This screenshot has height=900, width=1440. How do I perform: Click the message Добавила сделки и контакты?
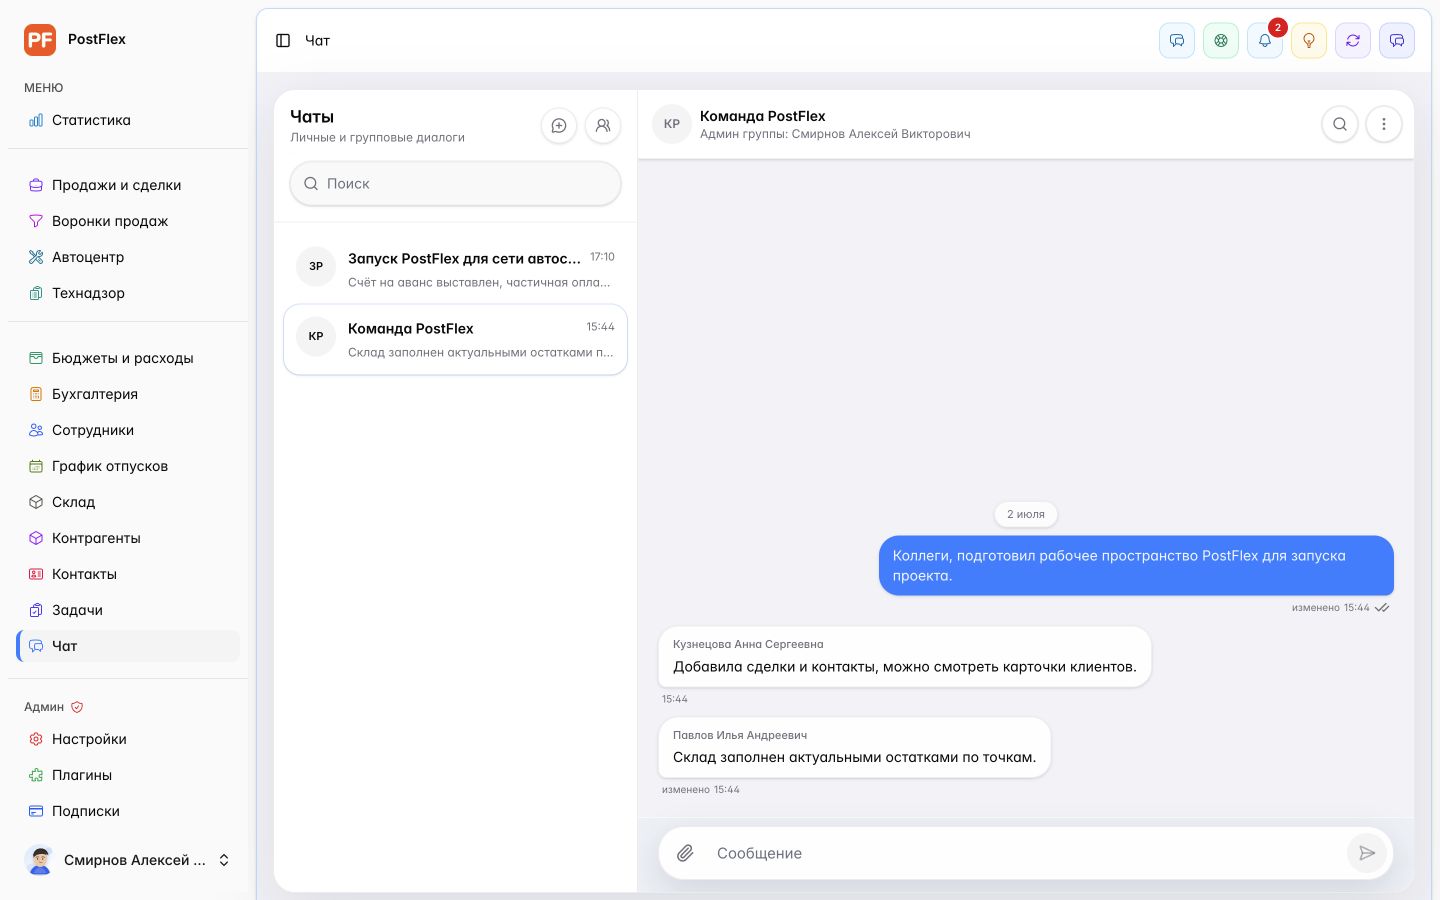click(904, 657)
